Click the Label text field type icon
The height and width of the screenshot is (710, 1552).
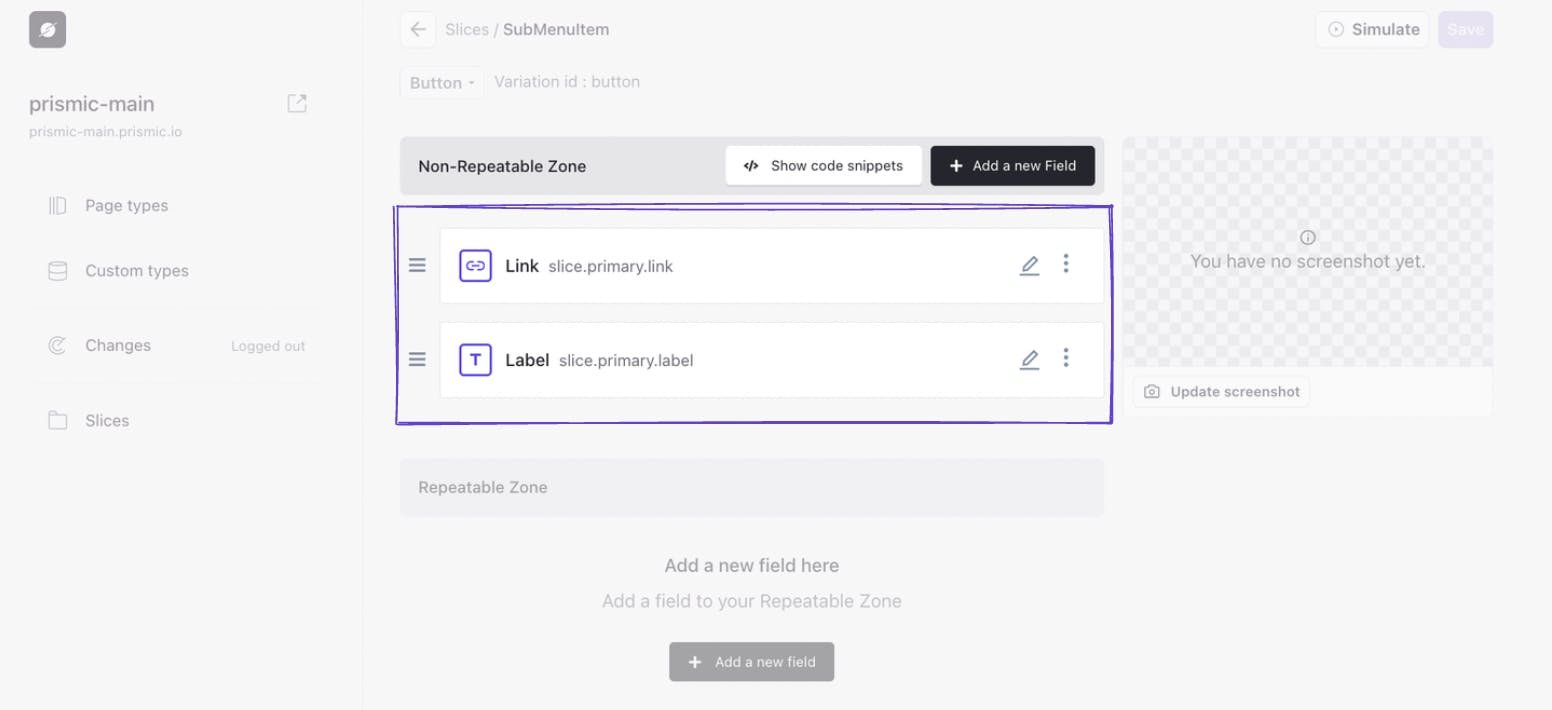(x=475, y=360)
